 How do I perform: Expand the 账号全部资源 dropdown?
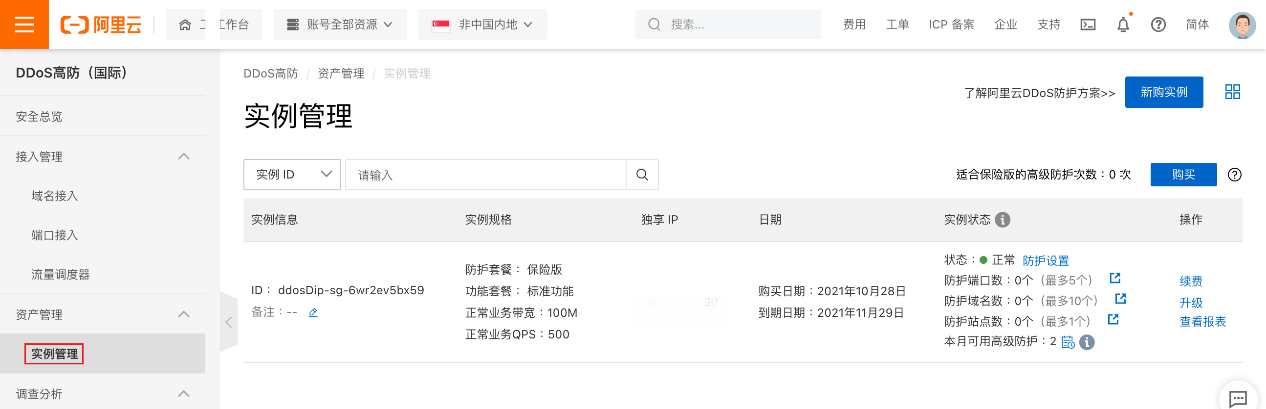[x=340, y=25]
